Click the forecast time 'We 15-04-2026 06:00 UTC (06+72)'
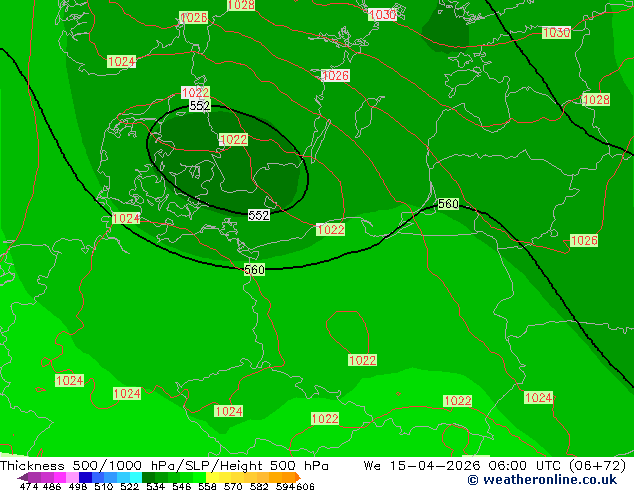Image resolution: width=634 pixels, height=490 pixels. 495,466
